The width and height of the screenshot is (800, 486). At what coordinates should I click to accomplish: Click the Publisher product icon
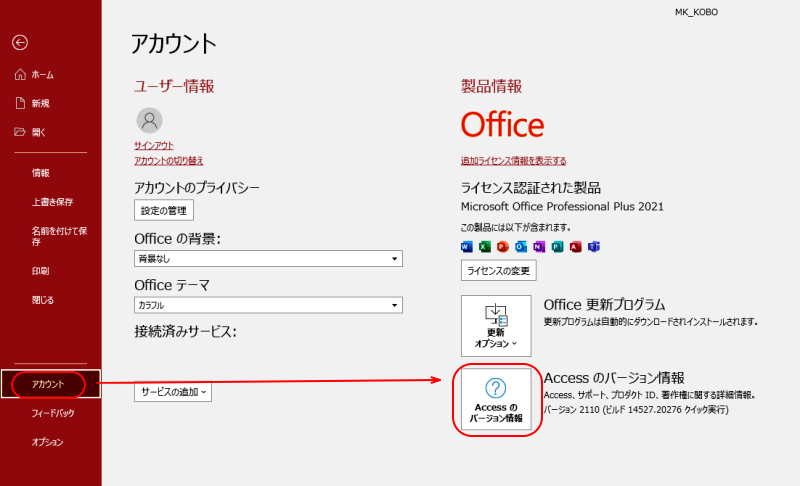click(x=557, y=247)
